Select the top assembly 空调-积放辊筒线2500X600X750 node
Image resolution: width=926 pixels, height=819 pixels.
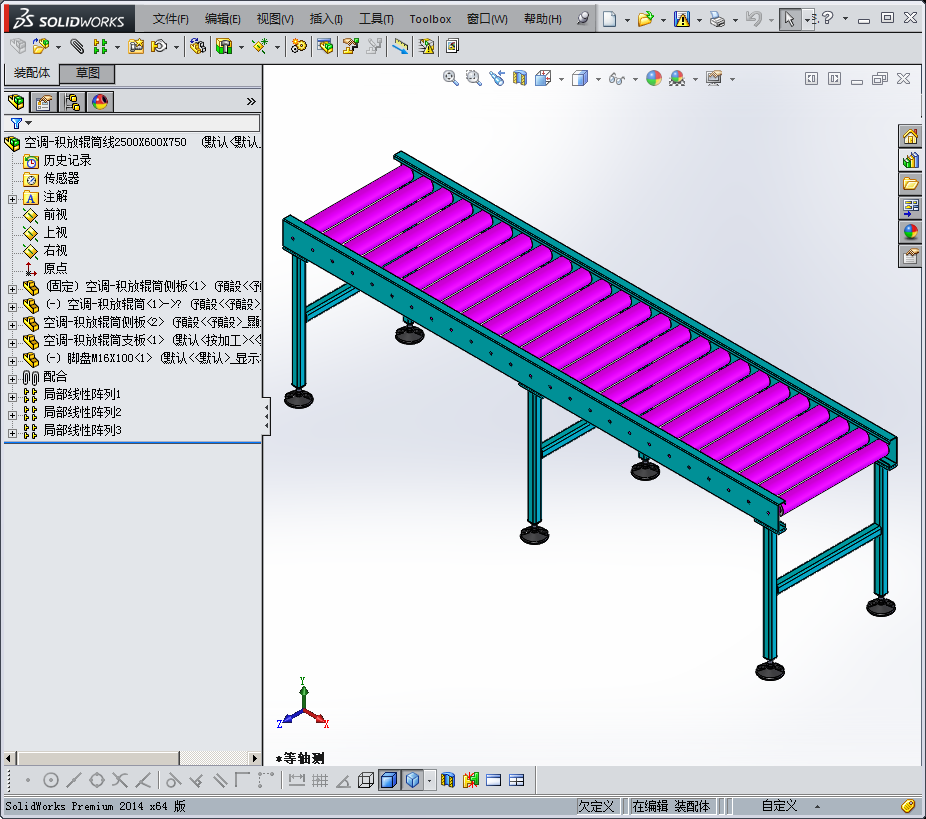tap(105, 142)
